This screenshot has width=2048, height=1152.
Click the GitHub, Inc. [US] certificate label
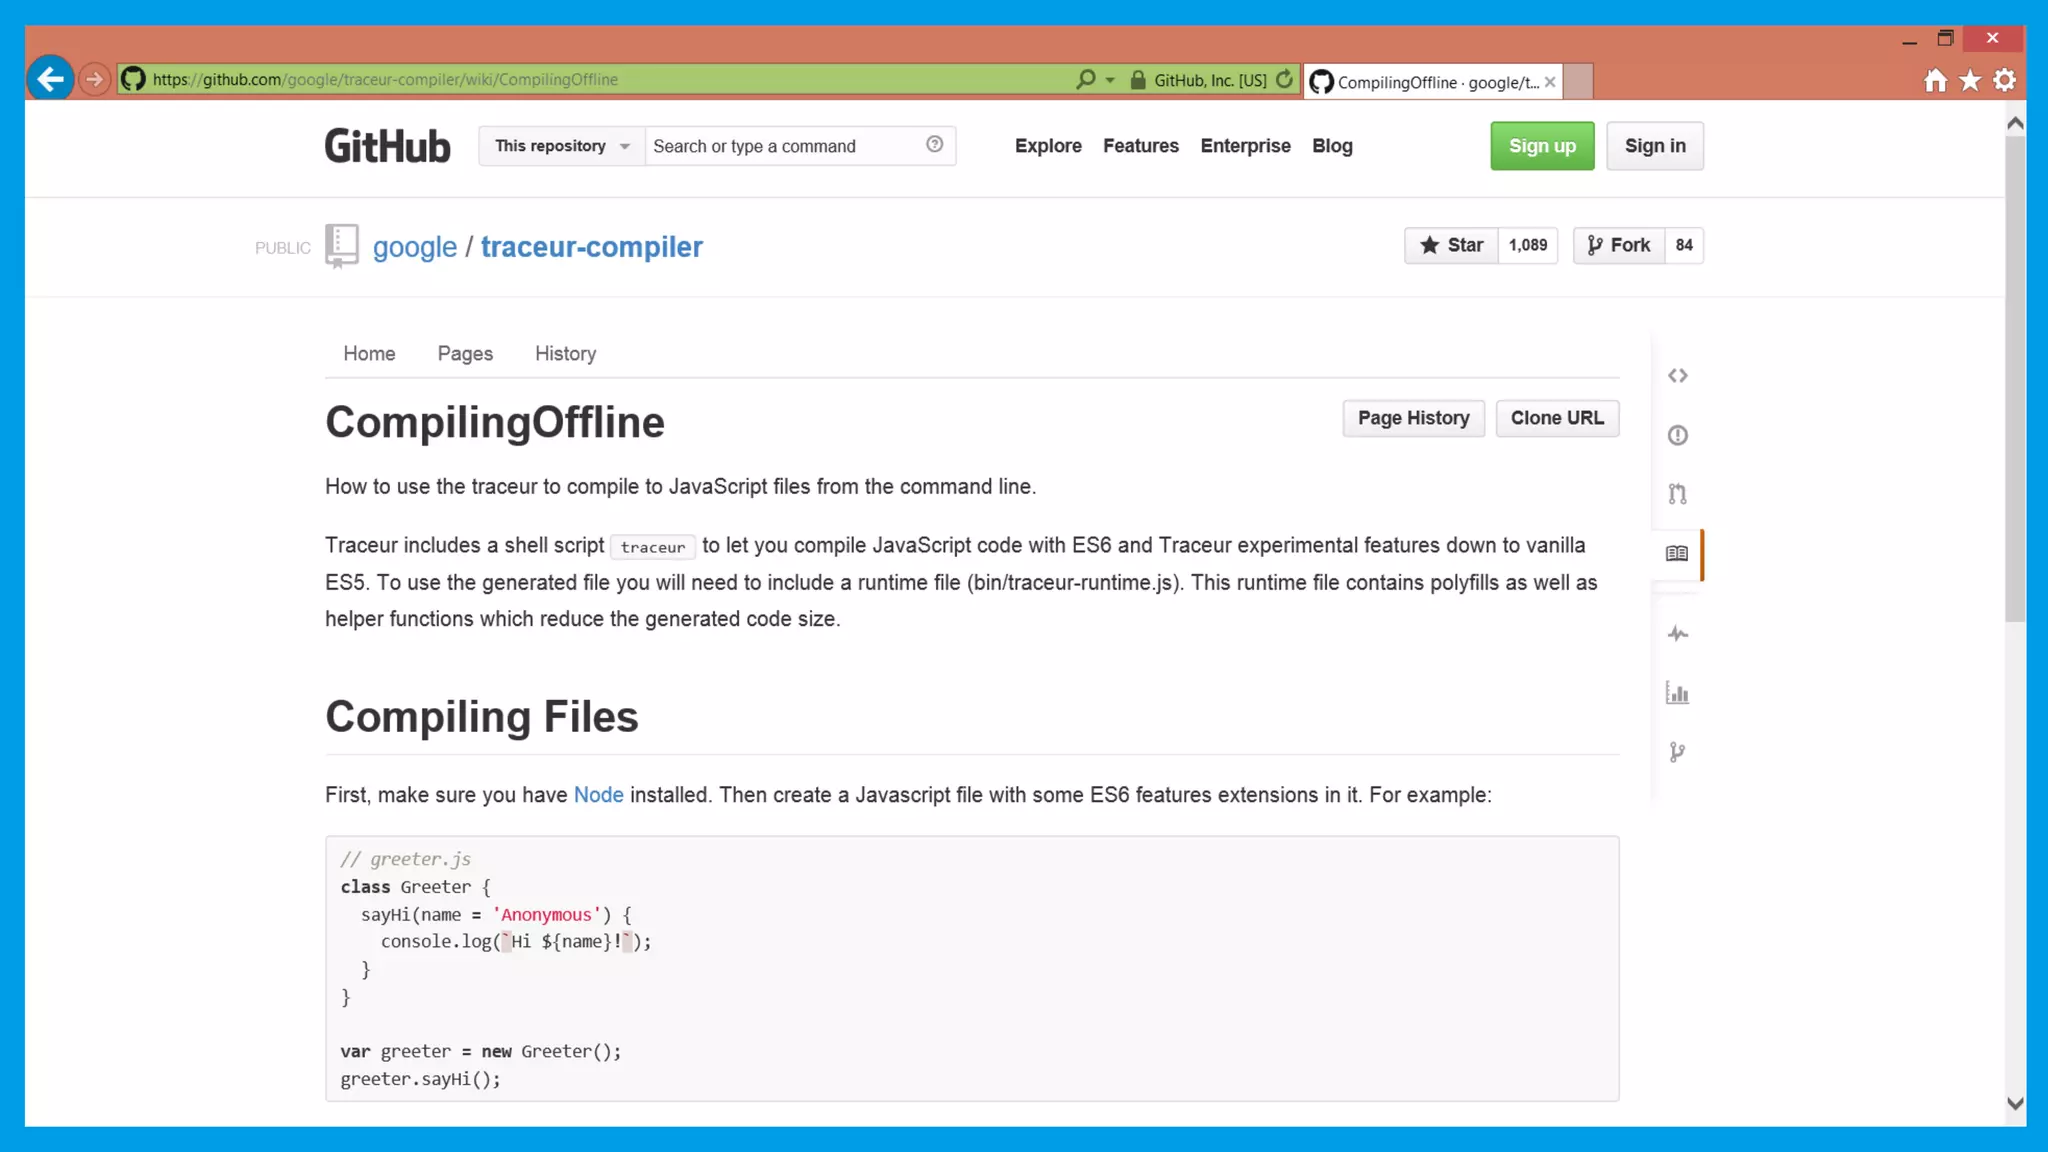click(1210, 80)
